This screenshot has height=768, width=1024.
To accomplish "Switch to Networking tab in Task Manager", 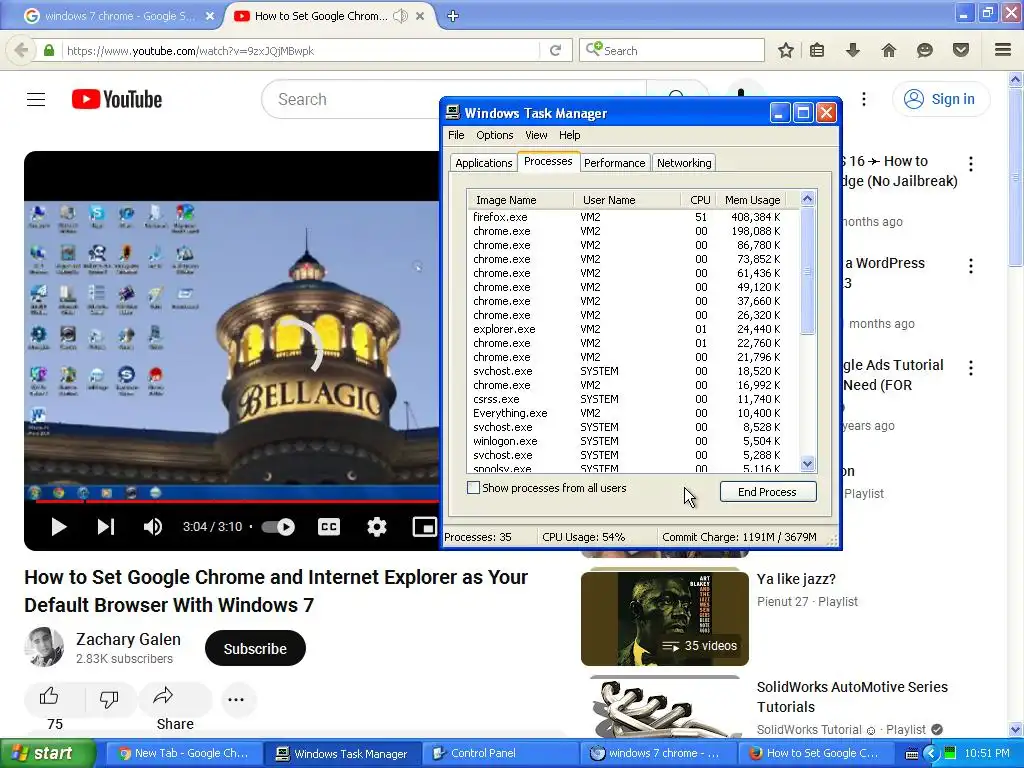I will (x=684, y=163).
